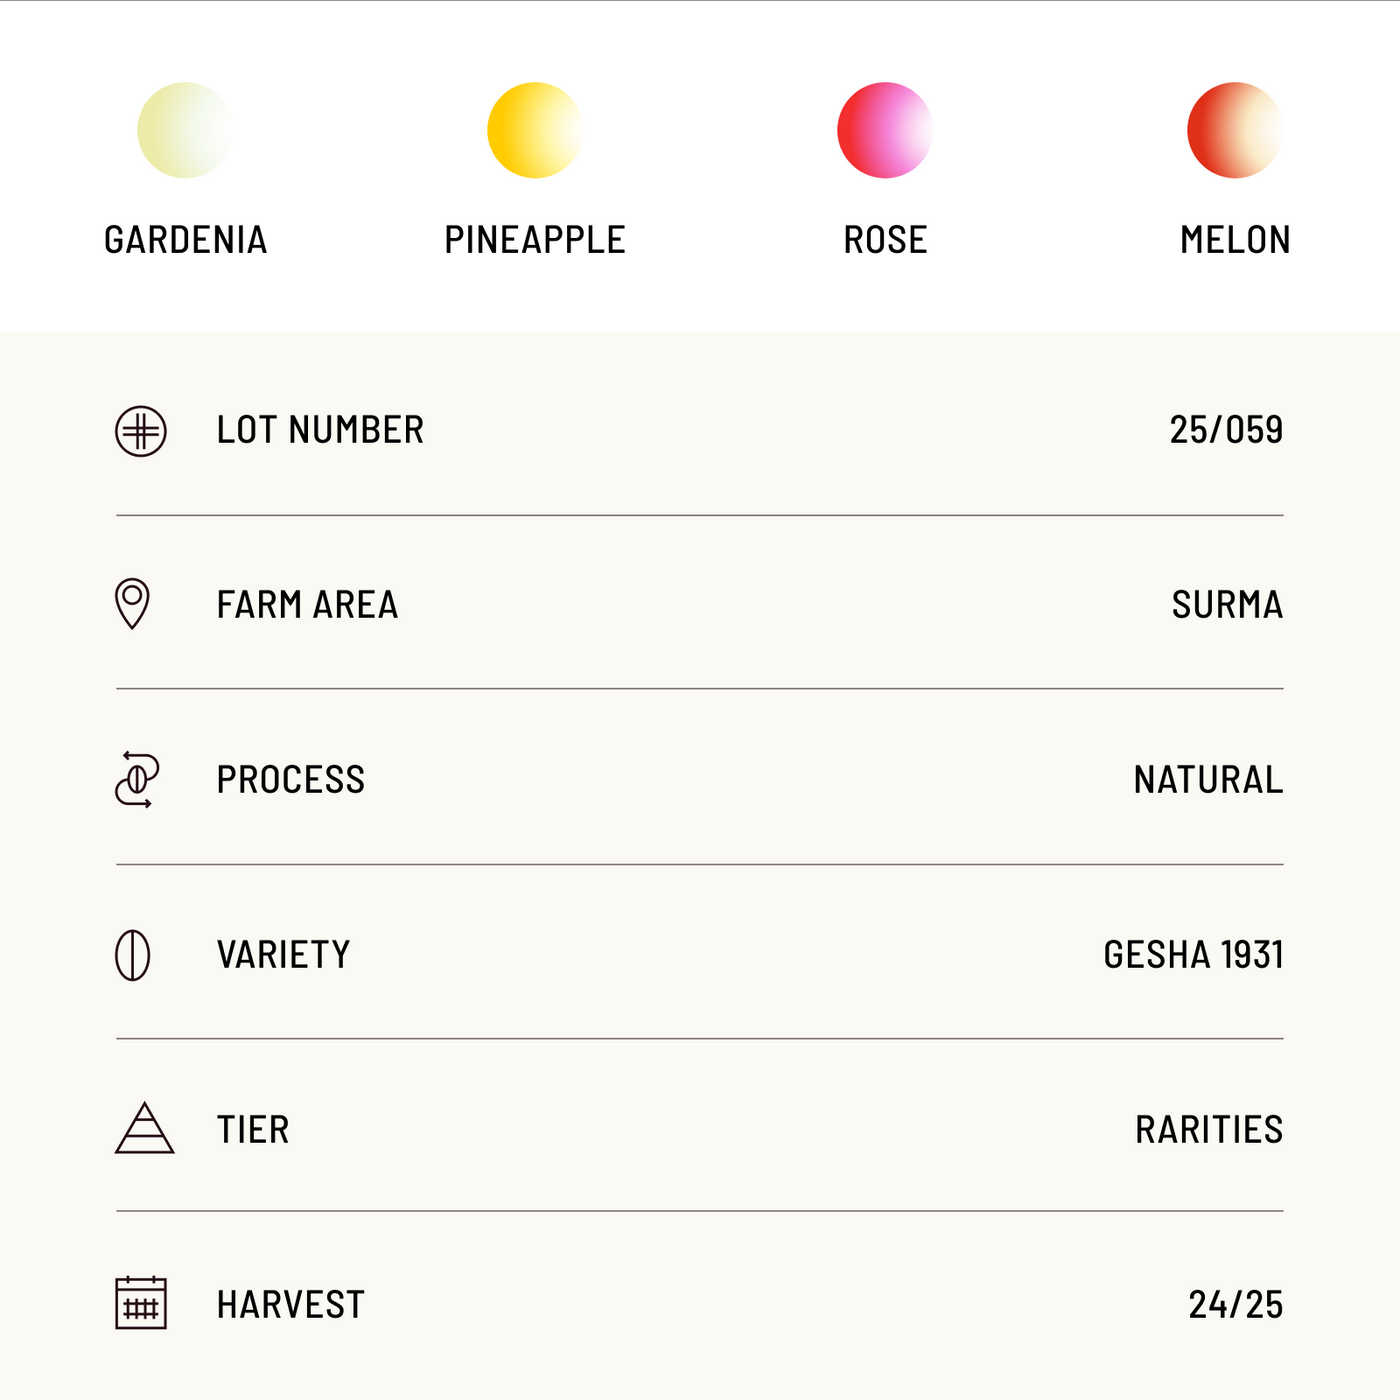The width and height of the screenshot is (1400, 1400).
Task: Click the Farm Area location pin icon
Action: (x=132, y=603)
